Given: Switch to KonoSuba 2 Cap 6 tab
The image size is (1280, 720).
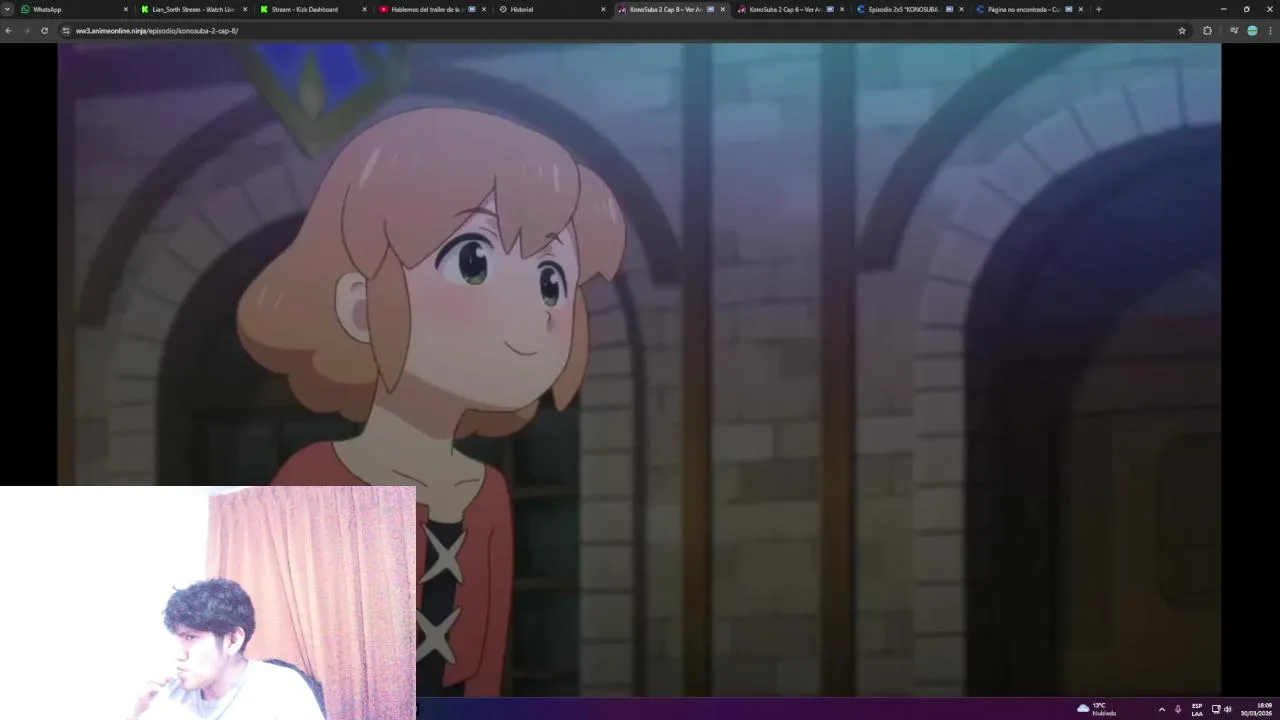Looking at the screenshot, I should [791, 9].
